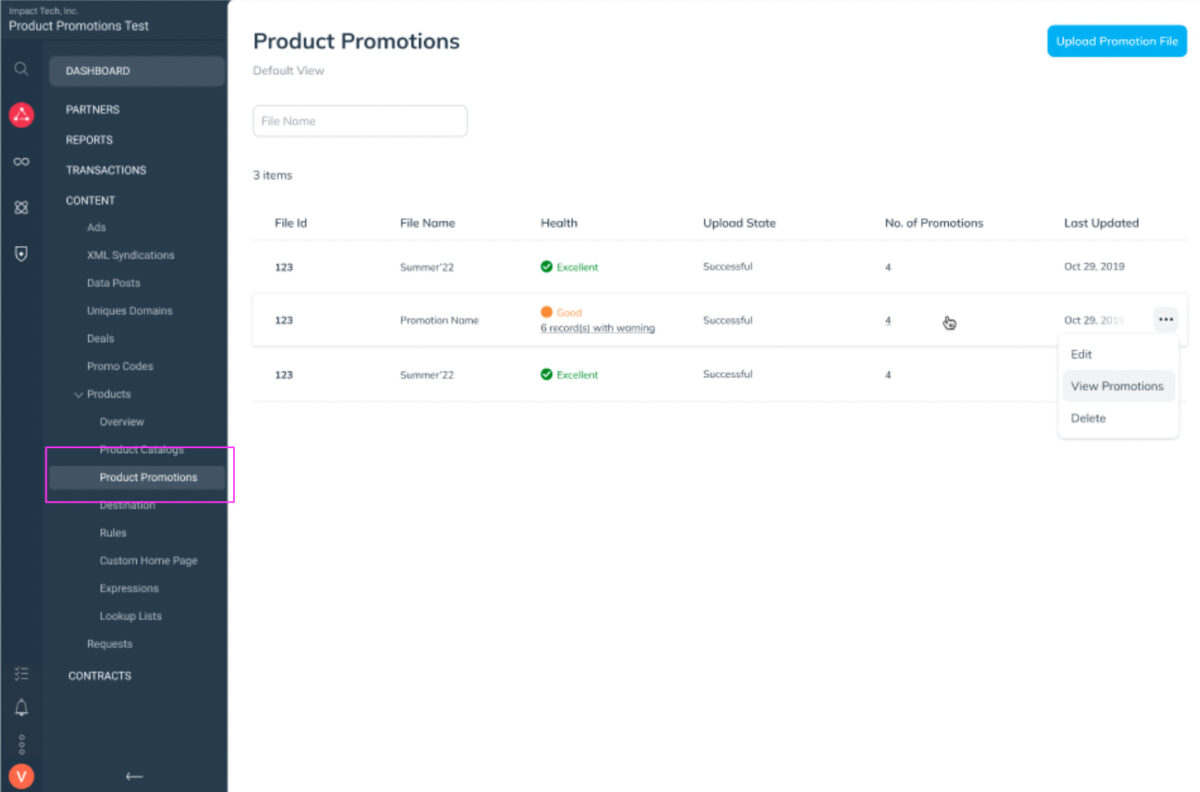Open the notifications bell icon
The height and width of the screenshot is (792, 1200).
[x=21, y=708]
